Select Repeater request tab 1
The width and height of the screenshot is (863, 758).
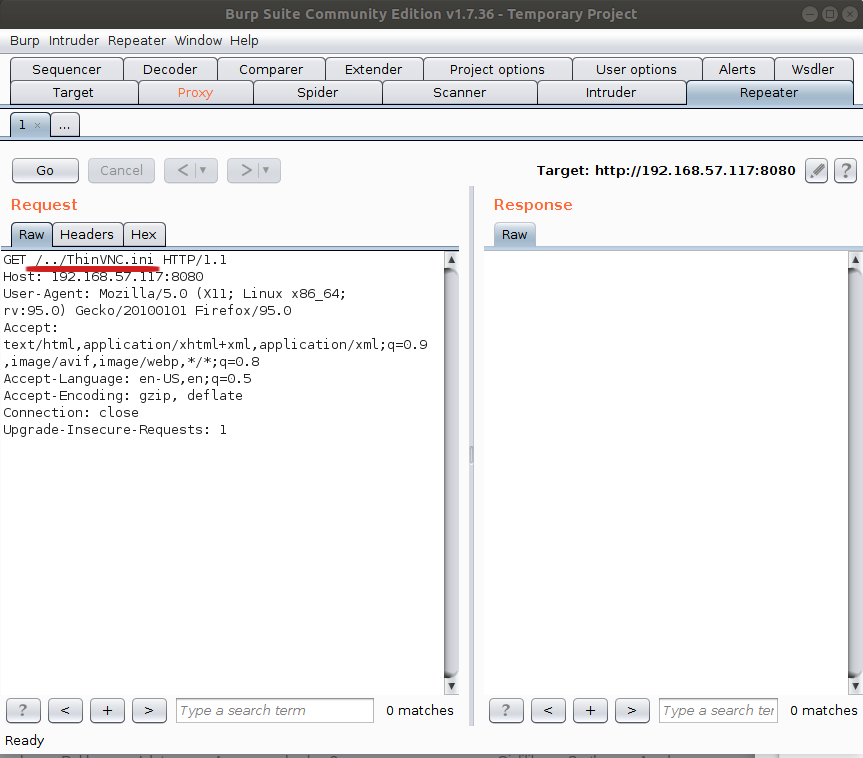[23, 125]
